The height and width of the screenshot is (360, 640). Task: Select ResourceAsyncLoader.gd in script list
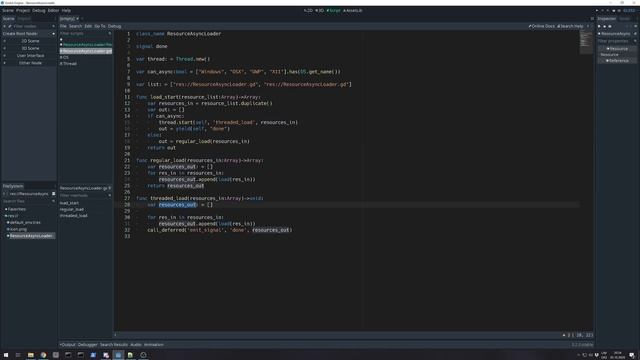[x=86, y=51]
